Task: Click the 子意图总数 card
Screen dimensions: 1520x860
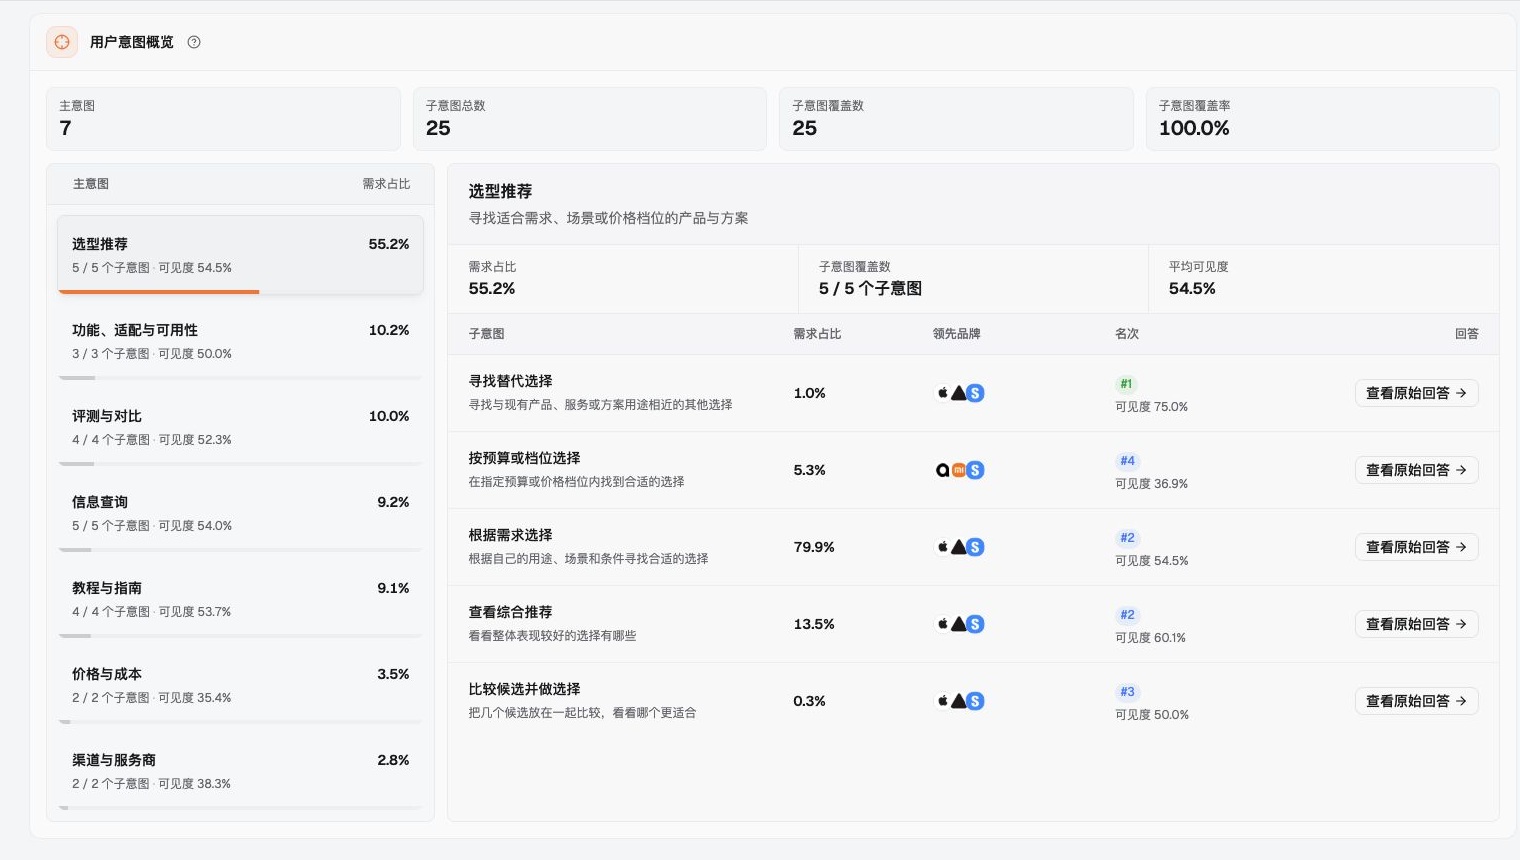Action: click(x=590, y=119)
